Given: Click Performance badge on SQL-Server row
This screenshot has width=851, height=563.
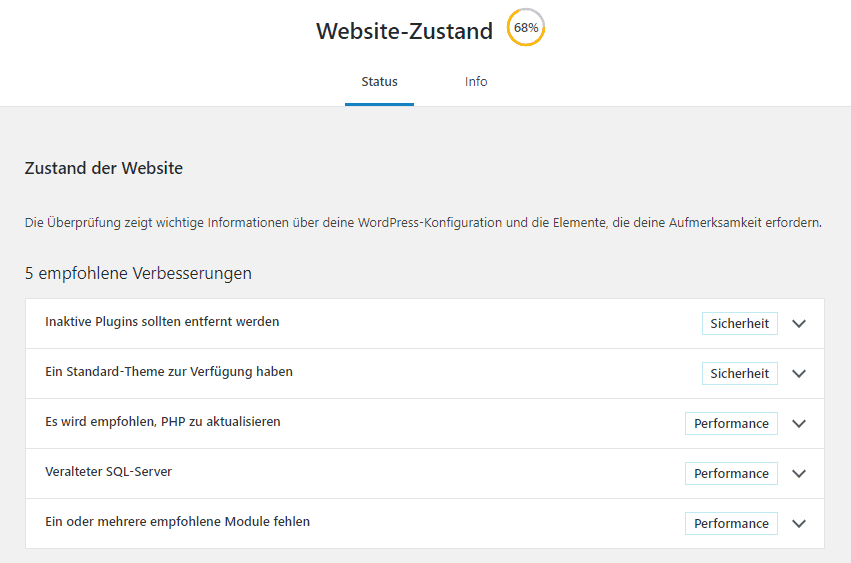Looking at the screenshot, I should [731, 474].
